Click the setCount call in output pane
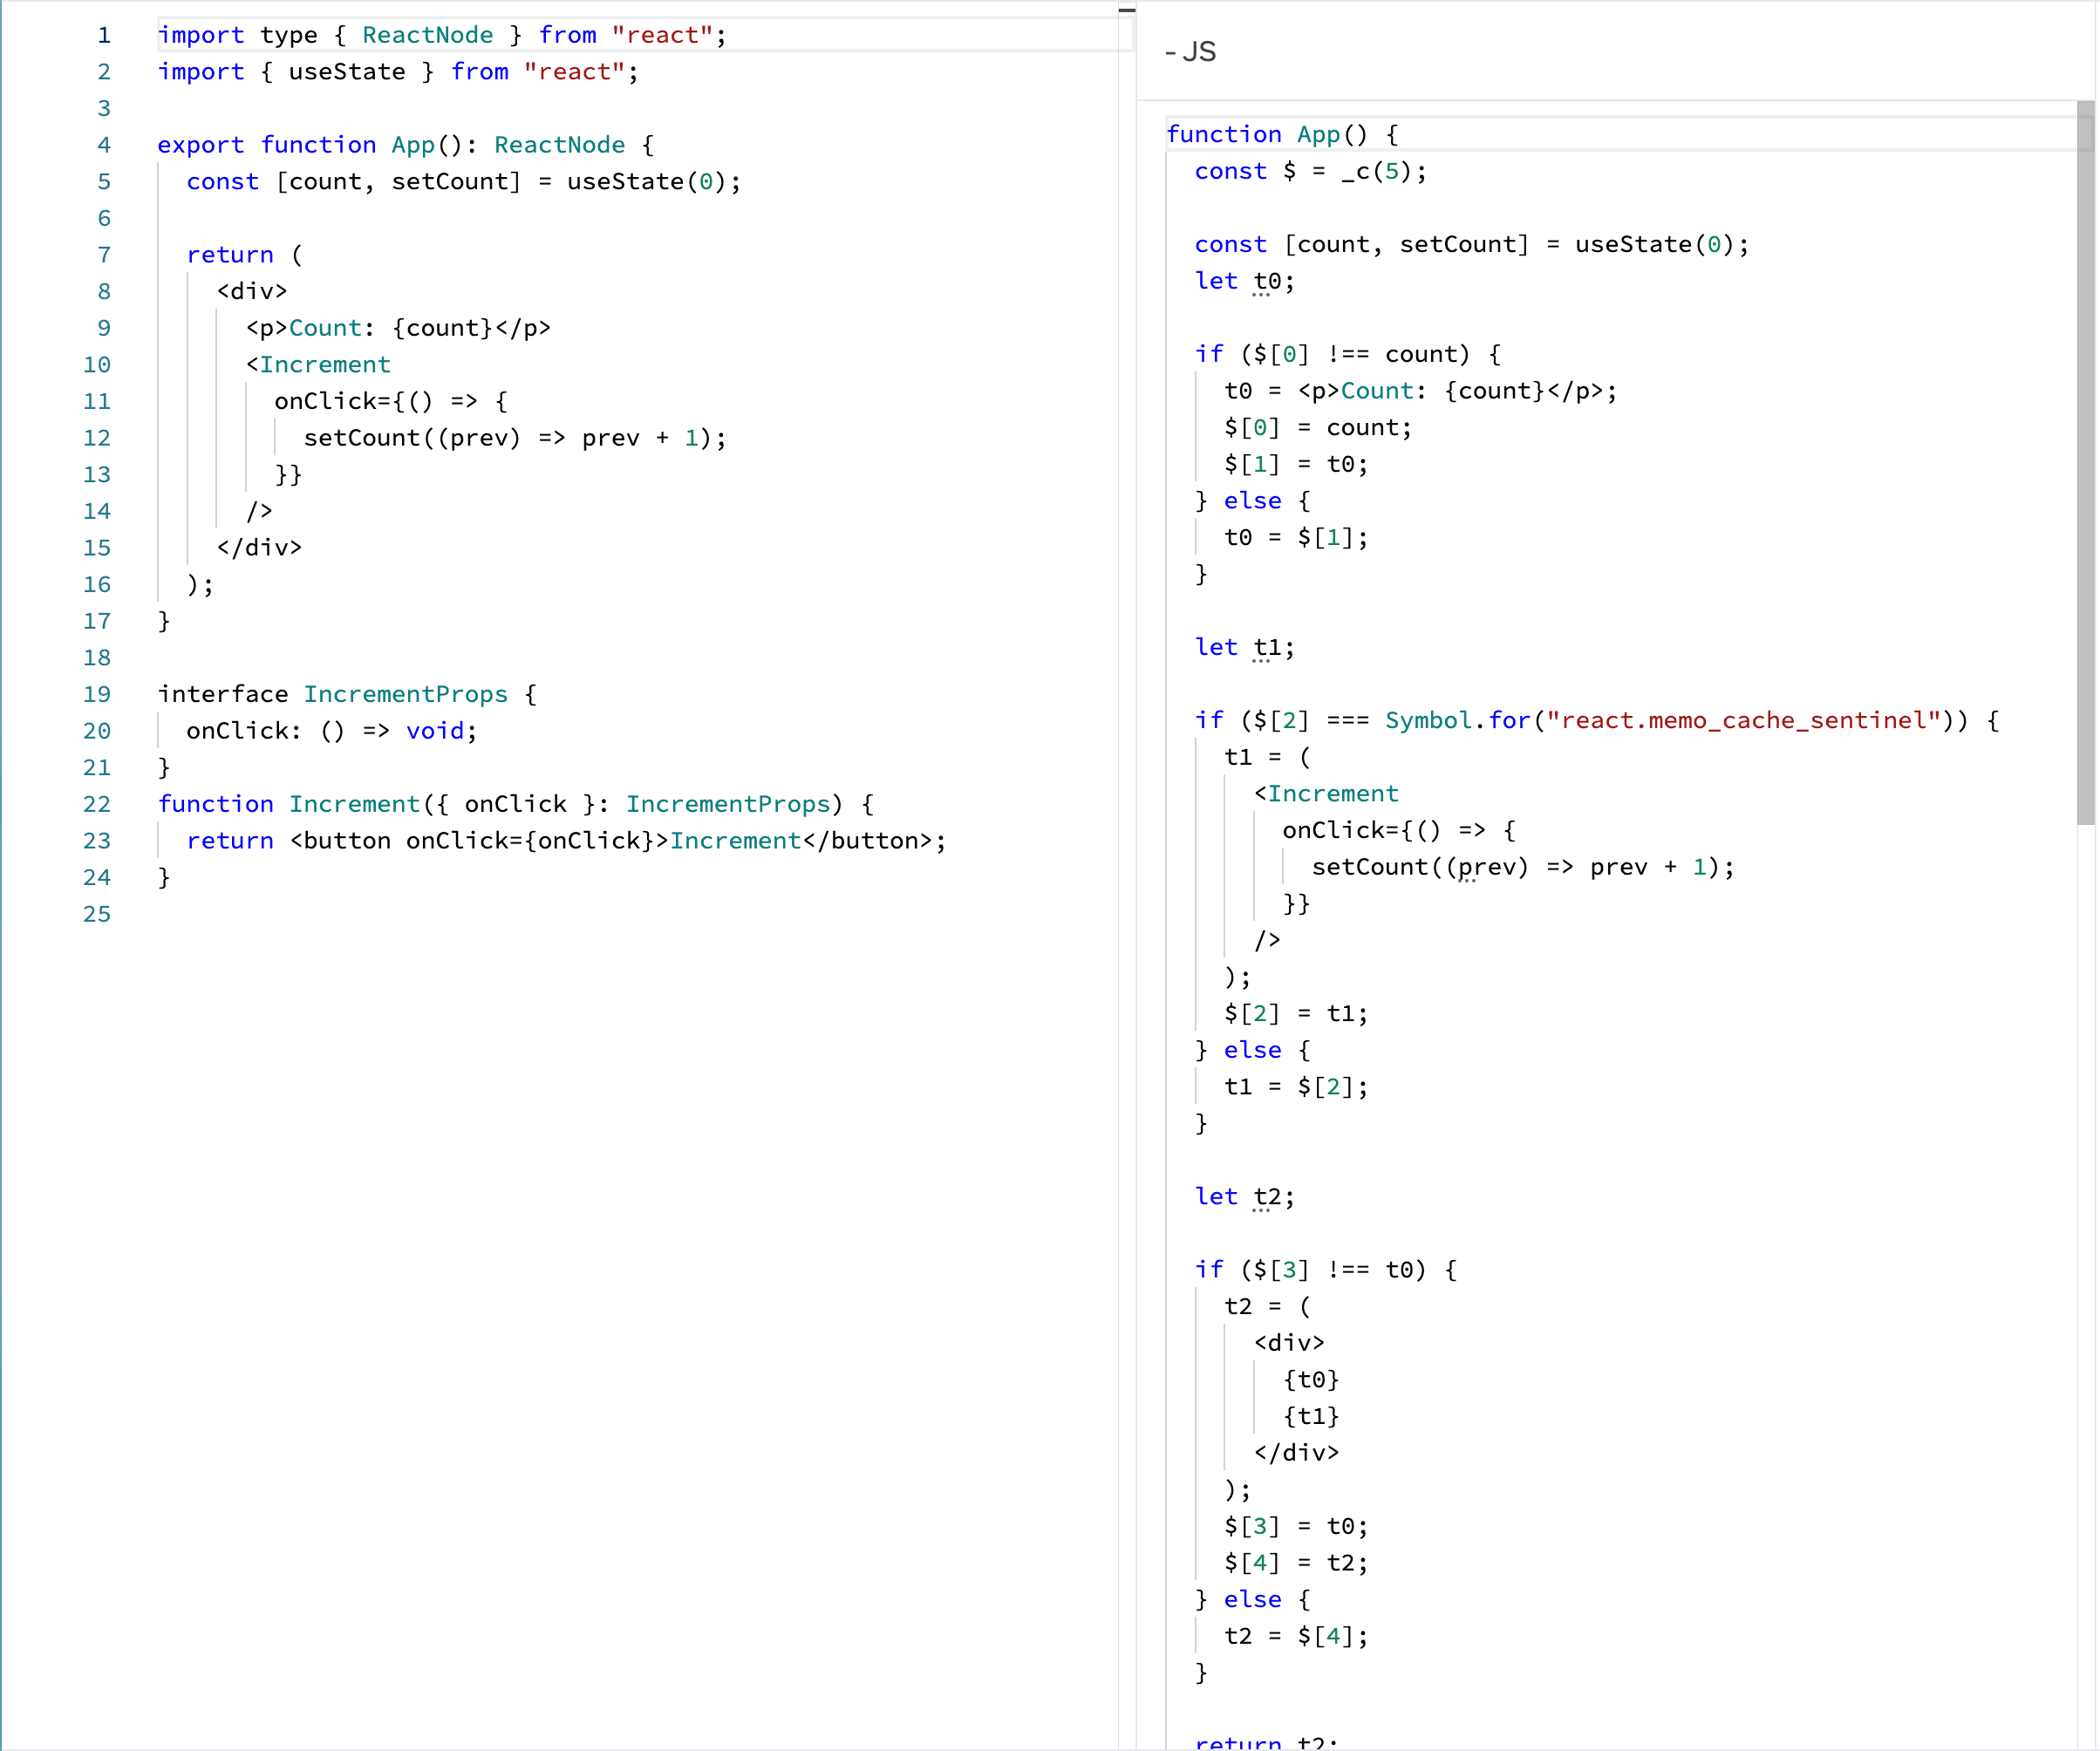This screenshot has height=1751, width=2100. [x=1523, y=867]
